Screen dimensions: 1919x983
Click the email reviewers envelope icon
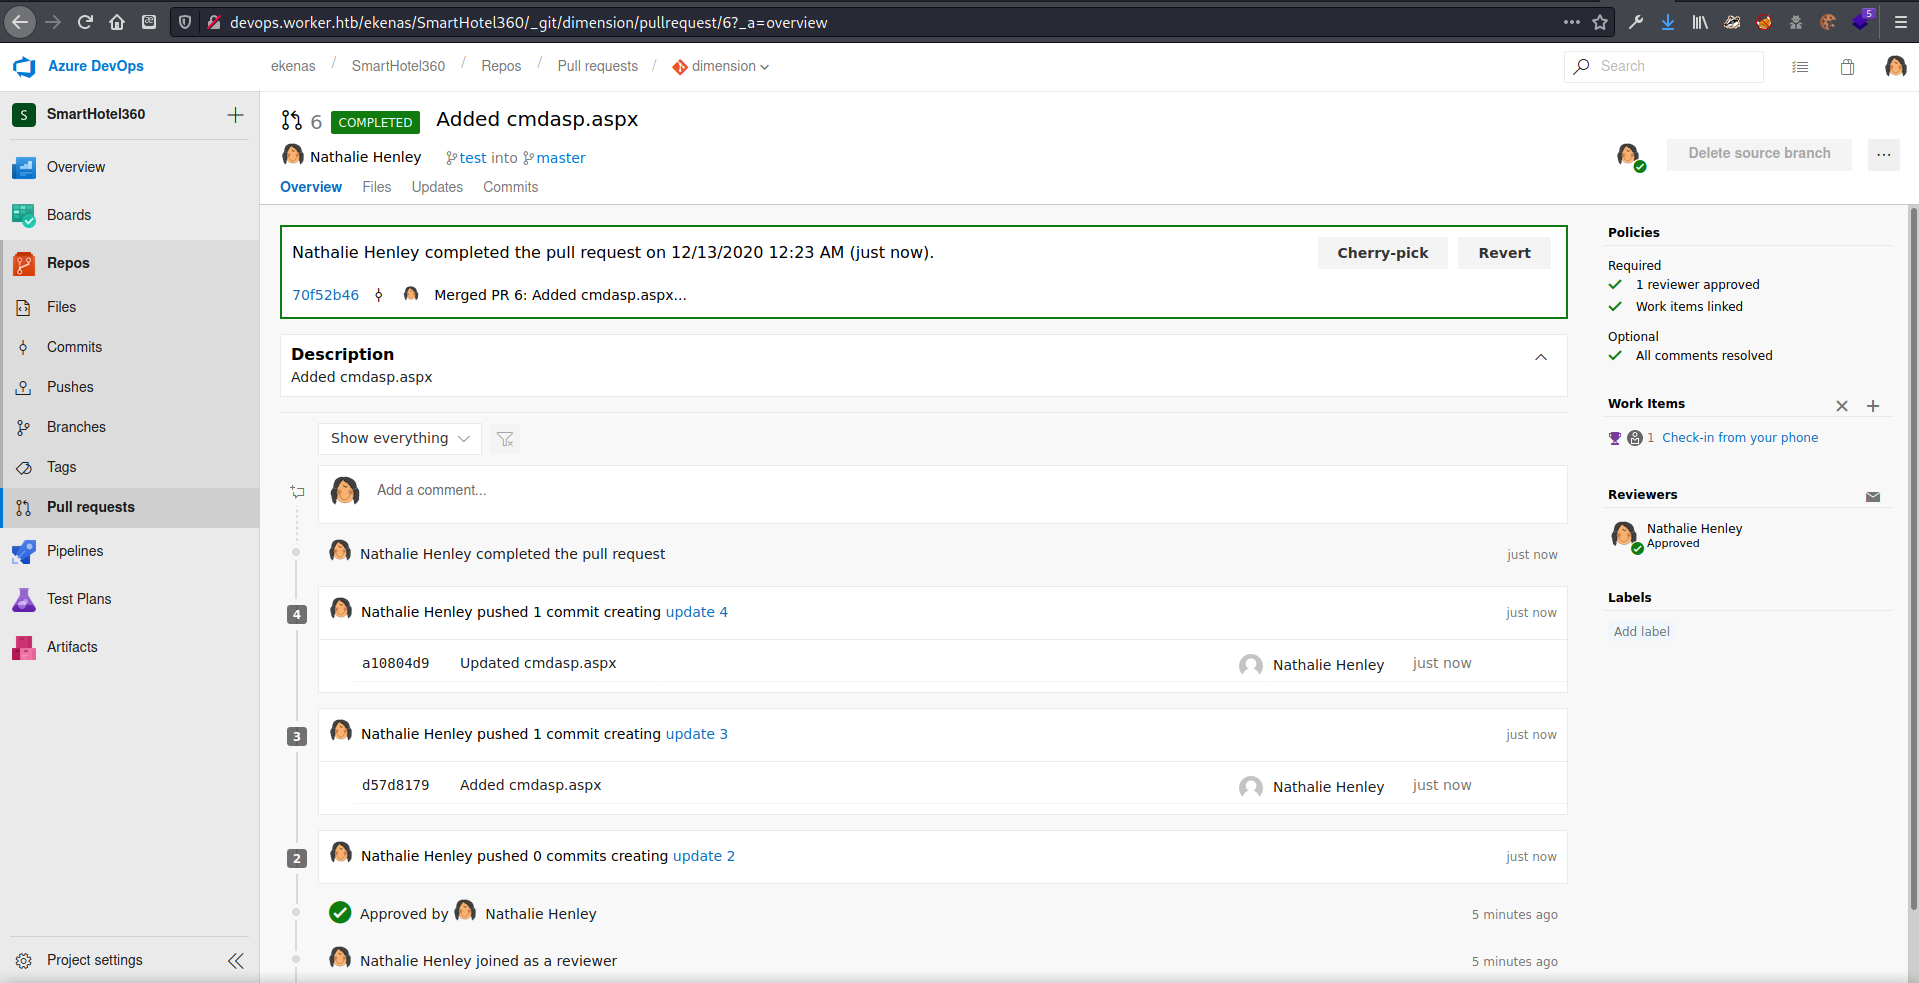[x=1873, y=497]
